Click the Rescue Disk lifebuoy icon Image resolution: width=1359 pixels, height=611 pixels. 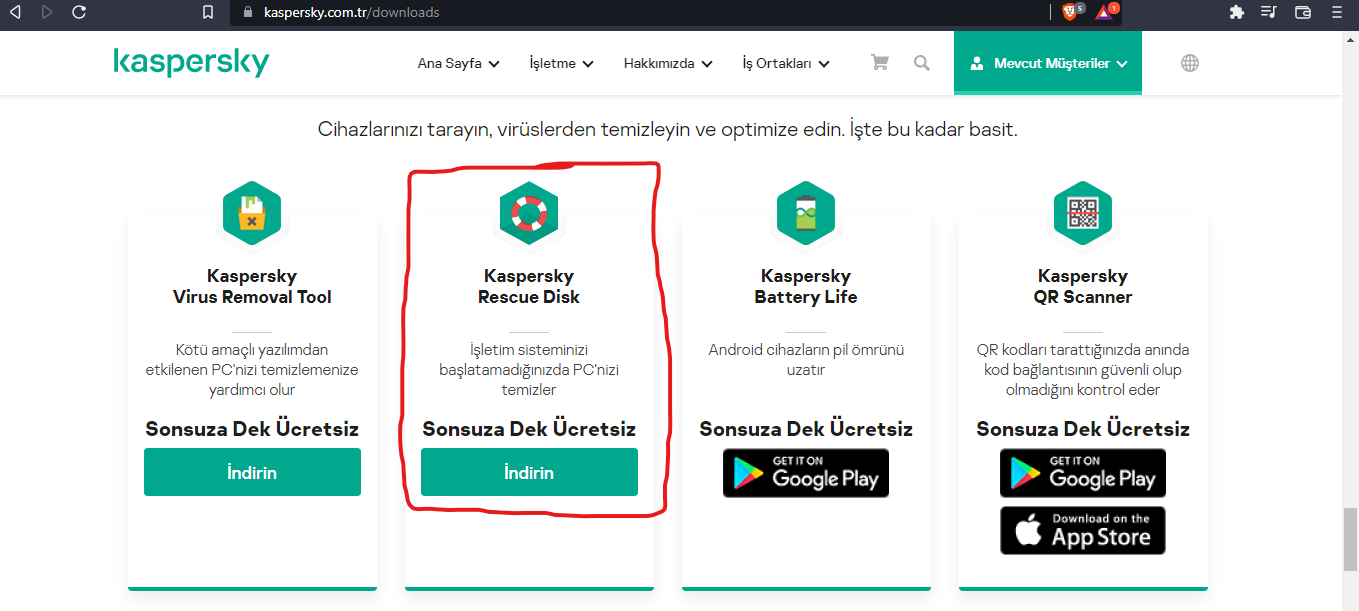[529, 213]
